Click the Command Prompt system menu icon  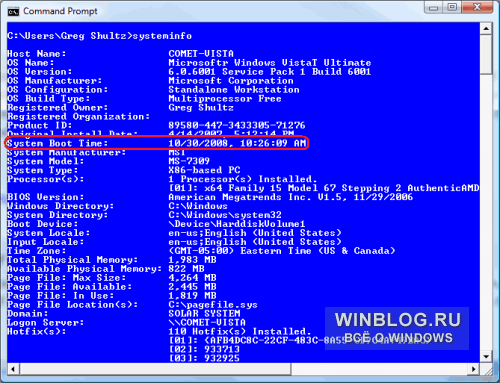click(13, 12)
